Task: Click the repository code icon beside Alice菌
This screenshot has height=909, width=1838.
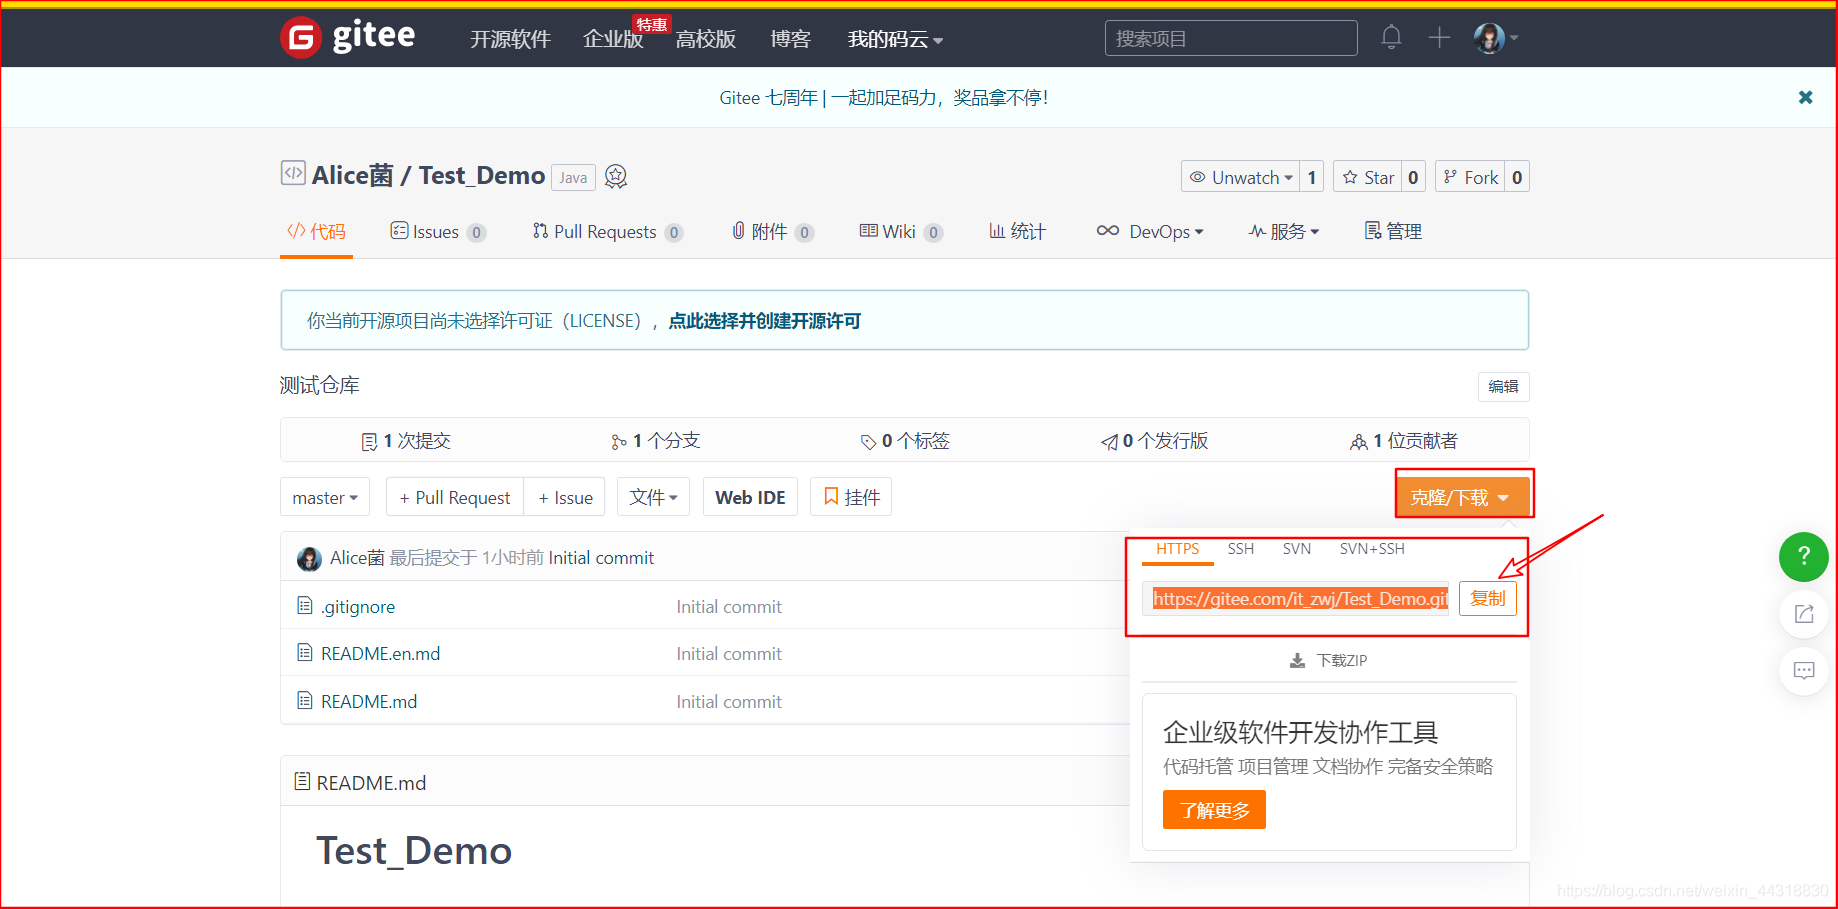Action: click(292, 173)
